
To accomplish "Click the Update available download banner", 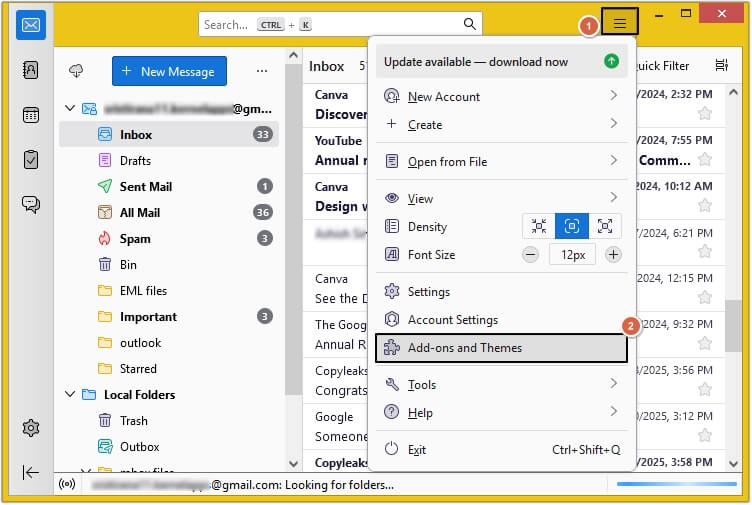I will [501, 62].
